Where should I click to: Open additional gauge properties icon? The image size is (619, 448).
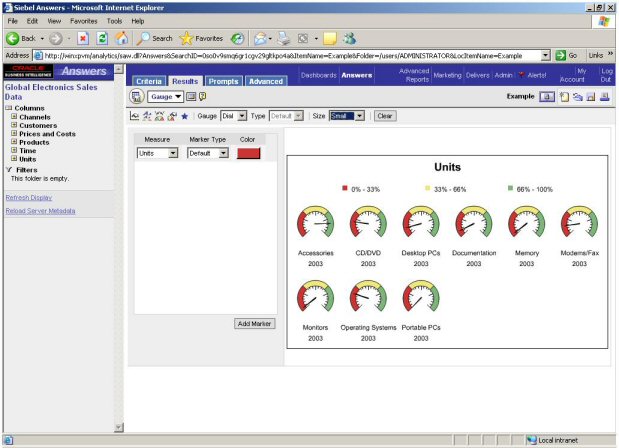172,116
